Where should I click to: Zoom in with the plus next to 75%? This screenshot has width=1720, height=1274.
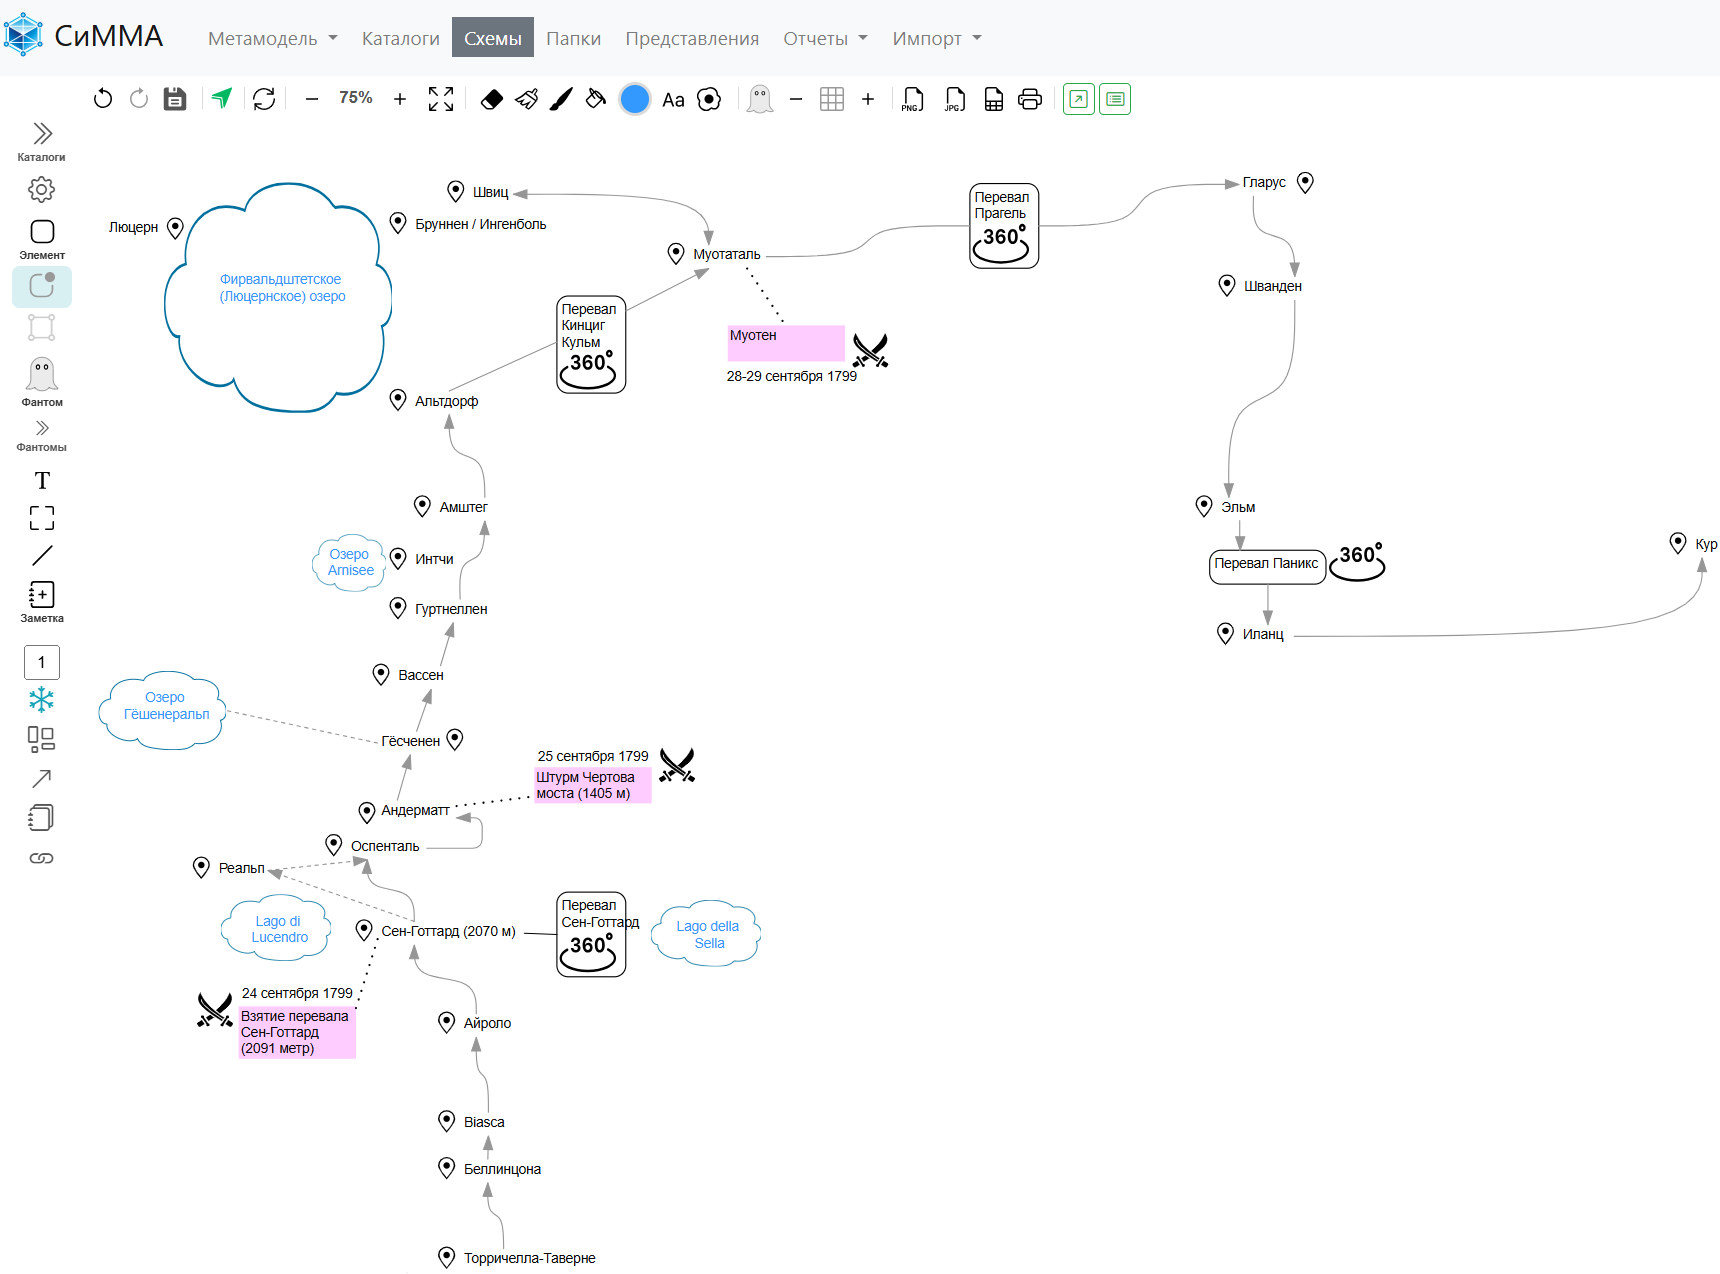400,99
